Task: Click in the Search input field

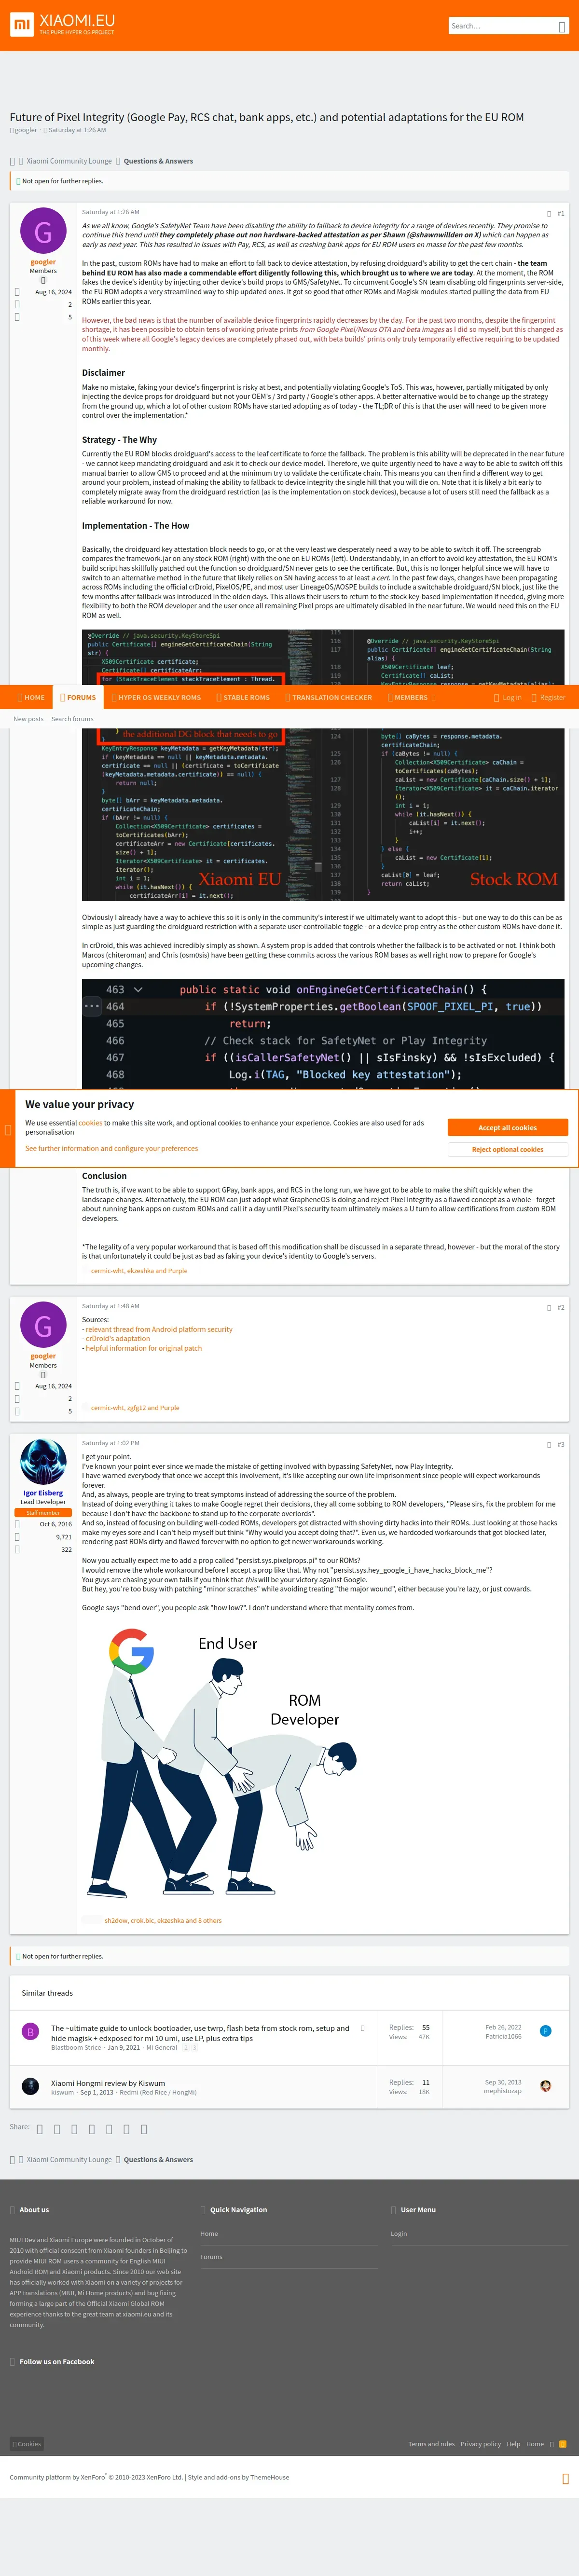Action: (501, 26)
